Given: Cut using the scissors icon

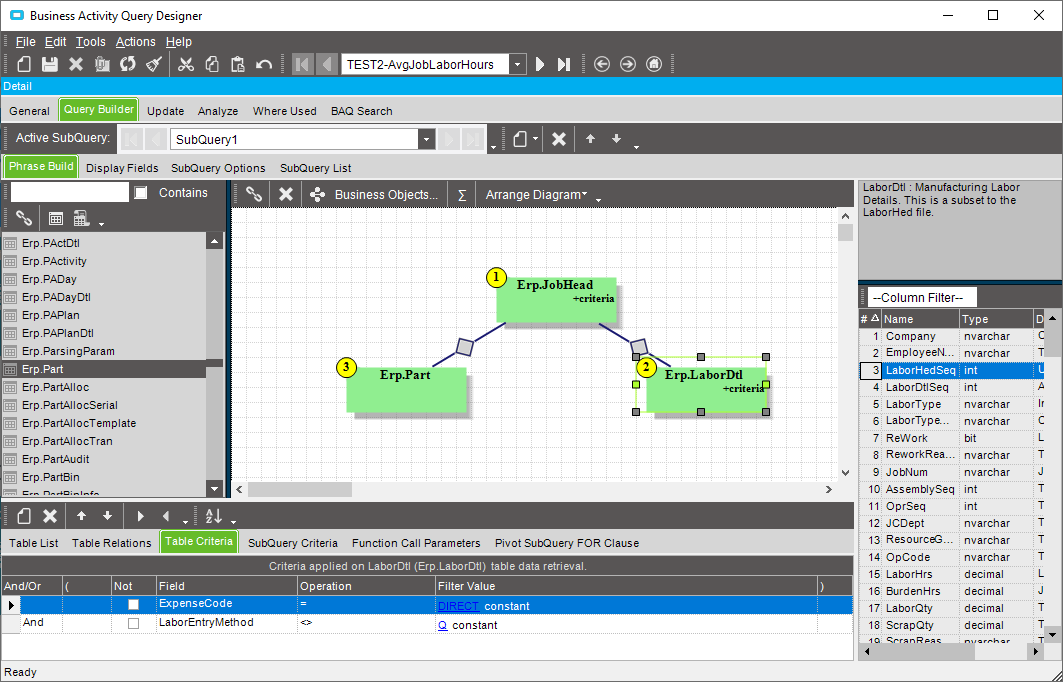Looking at the screenshot, I should point(186,64).
